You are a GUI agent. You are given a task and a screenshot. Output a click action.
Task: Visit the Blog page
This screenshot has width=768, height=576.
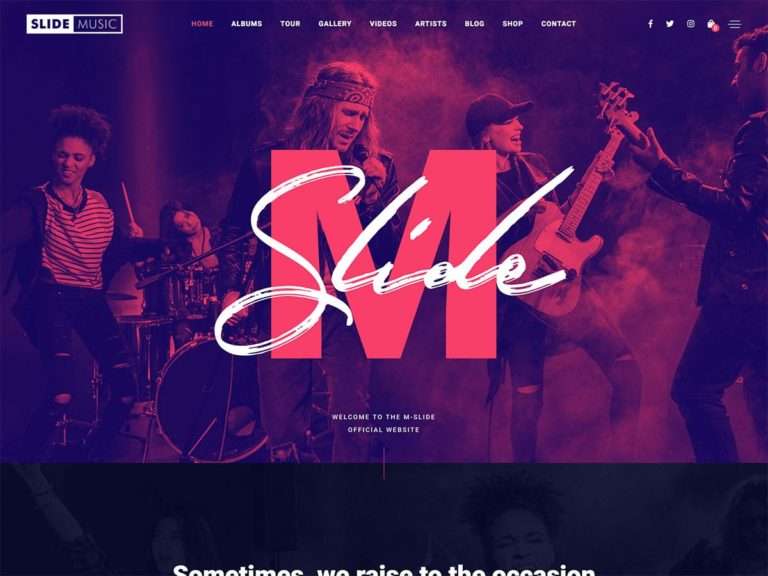tap(475, 24)
